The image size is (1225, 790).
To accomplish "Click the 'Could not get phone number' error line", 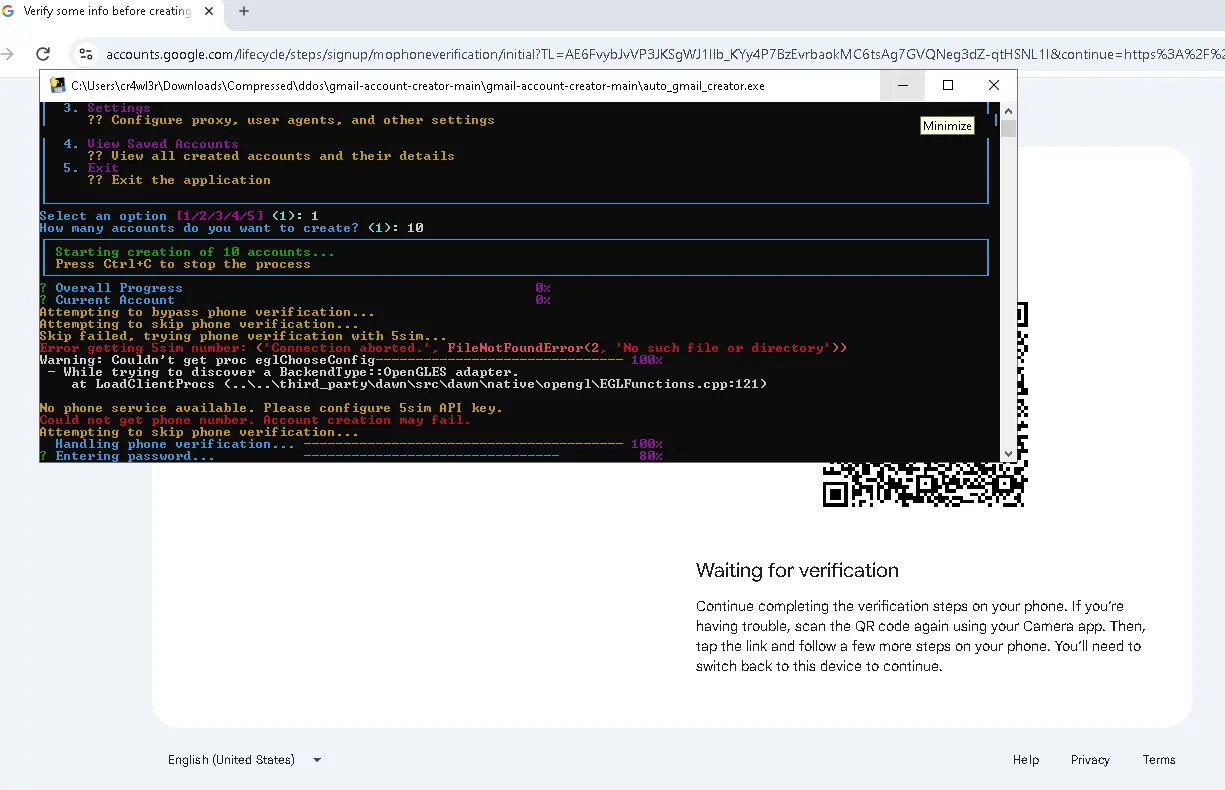I will pos(255,420).
